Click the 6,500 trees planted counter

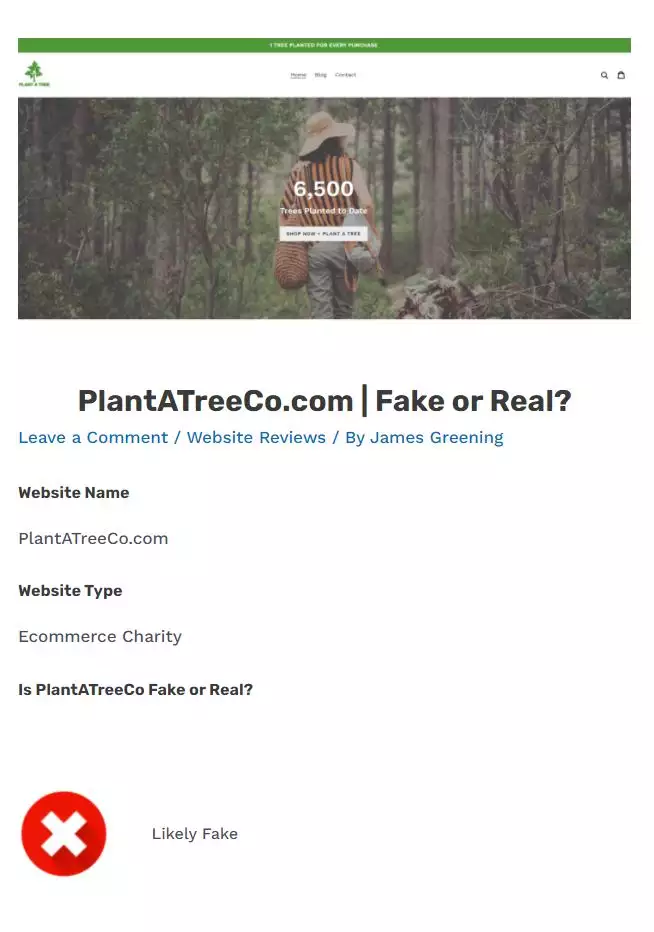[323, 189]
